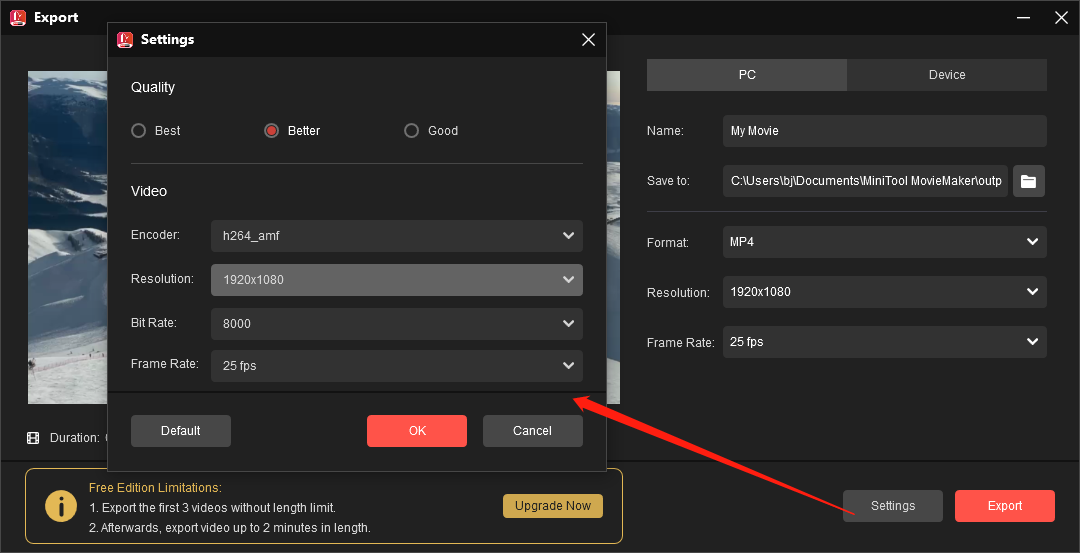Close the Export window with X

point(1061,18)
